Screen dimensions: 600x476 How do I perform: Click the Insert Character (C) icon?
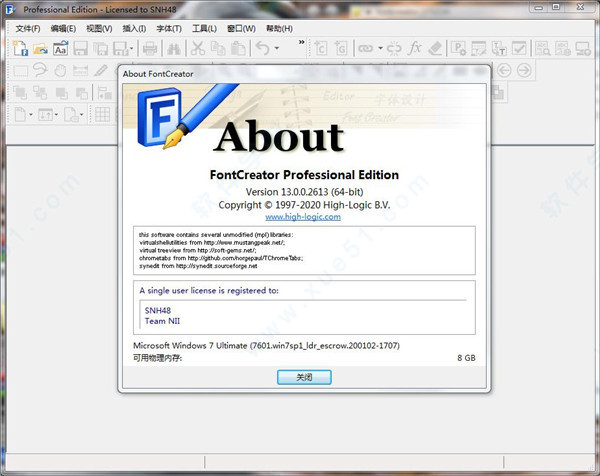tap(321, 49)
